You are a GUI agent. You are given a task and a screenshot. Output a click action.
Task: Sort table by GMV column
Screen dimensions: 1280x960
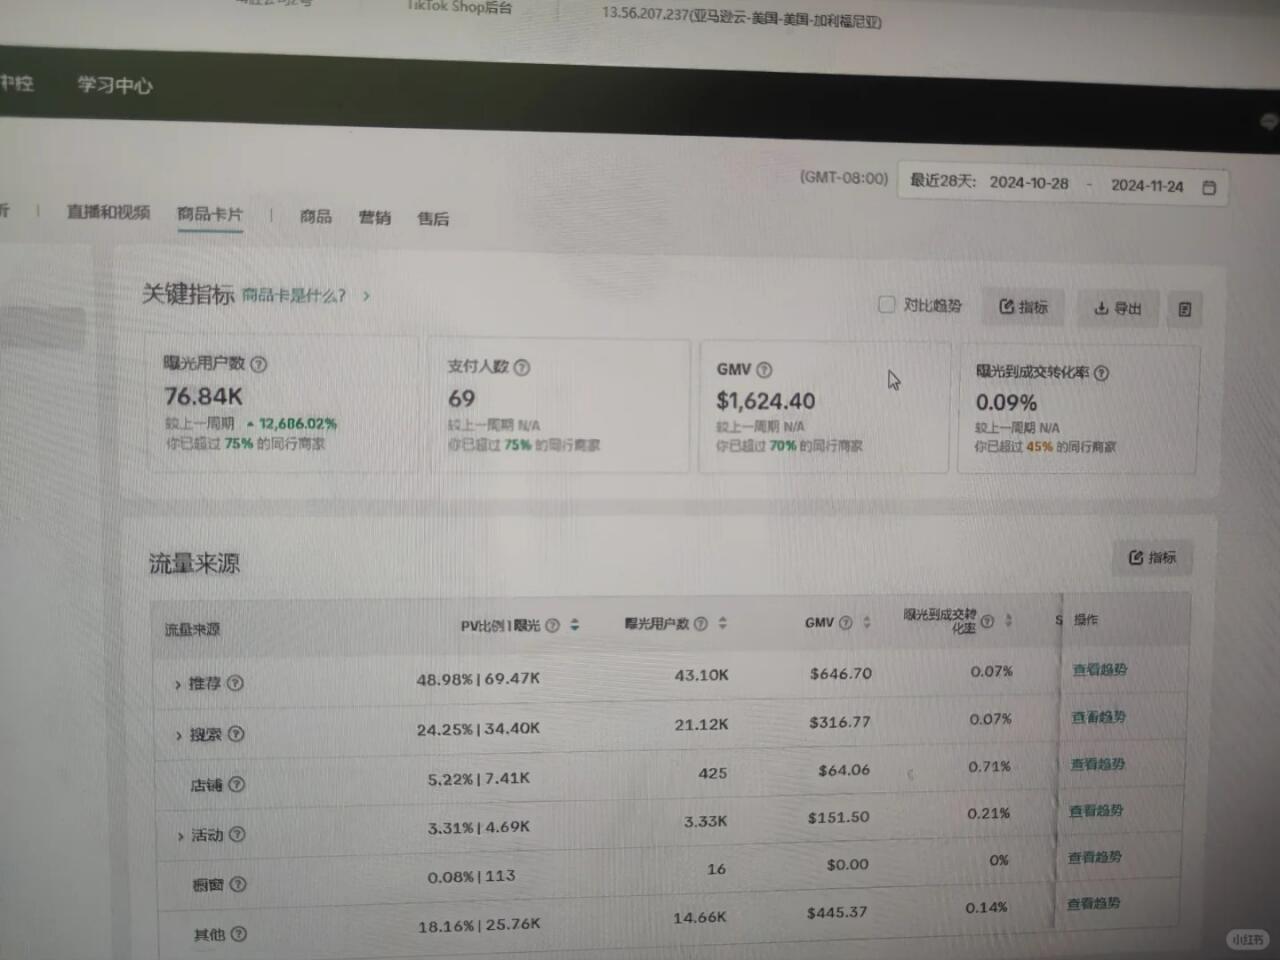click(x=867, y=622)
